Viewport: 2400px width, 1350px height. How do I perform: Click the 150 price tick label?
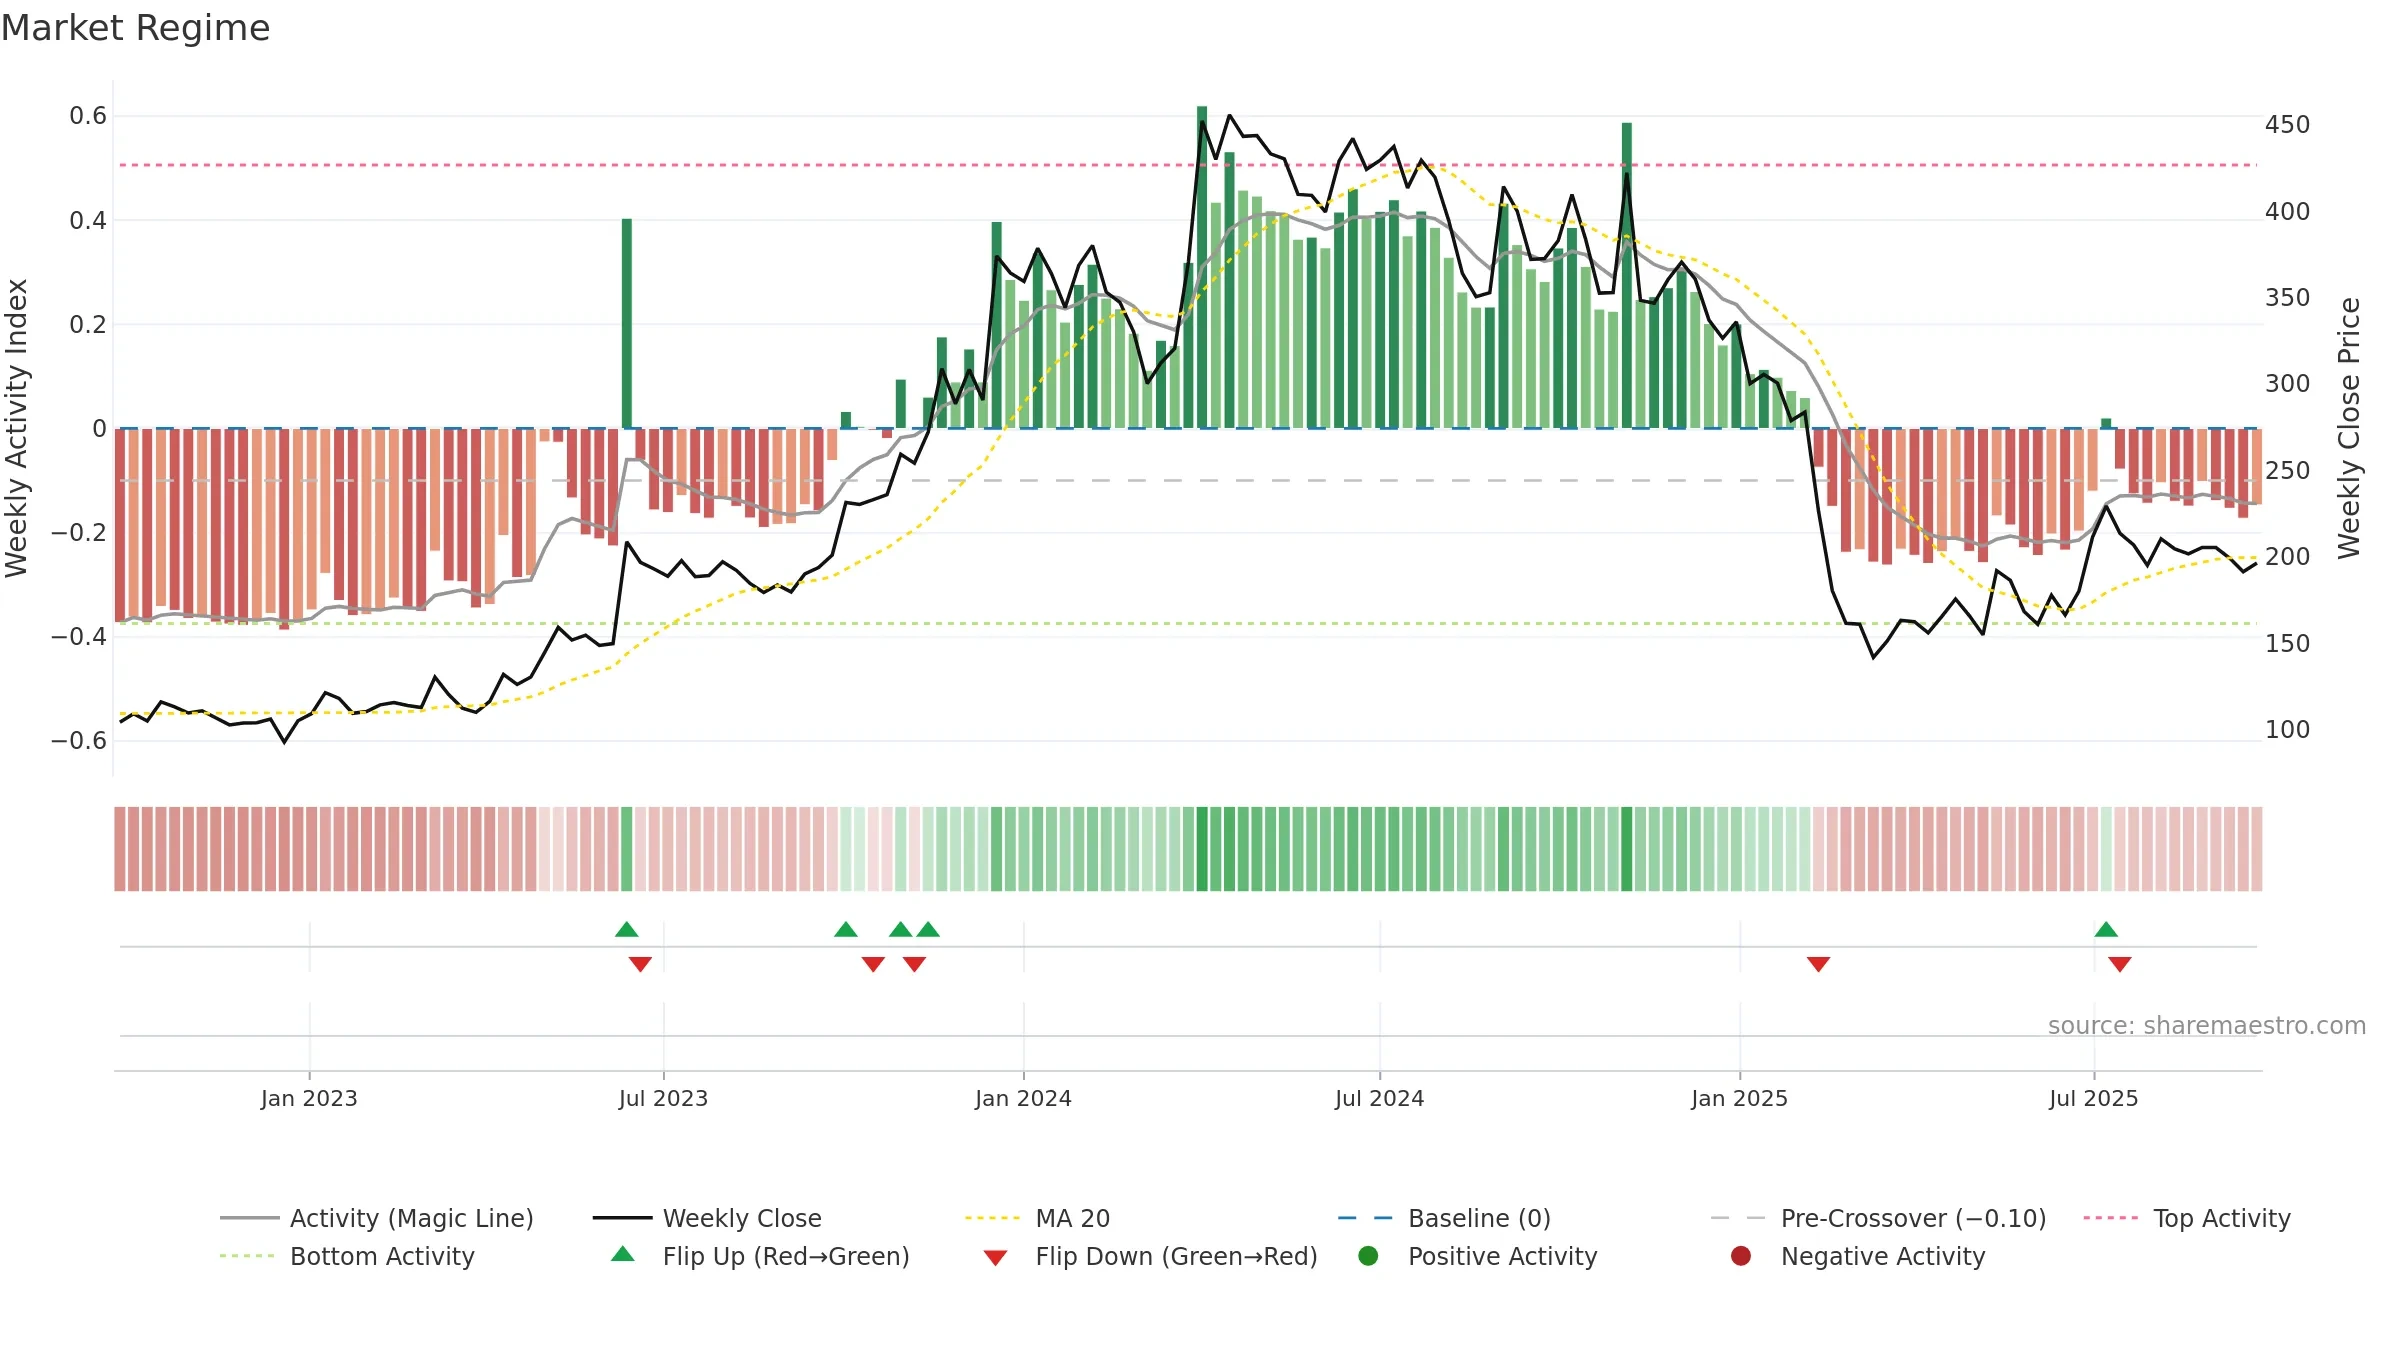2287,643
